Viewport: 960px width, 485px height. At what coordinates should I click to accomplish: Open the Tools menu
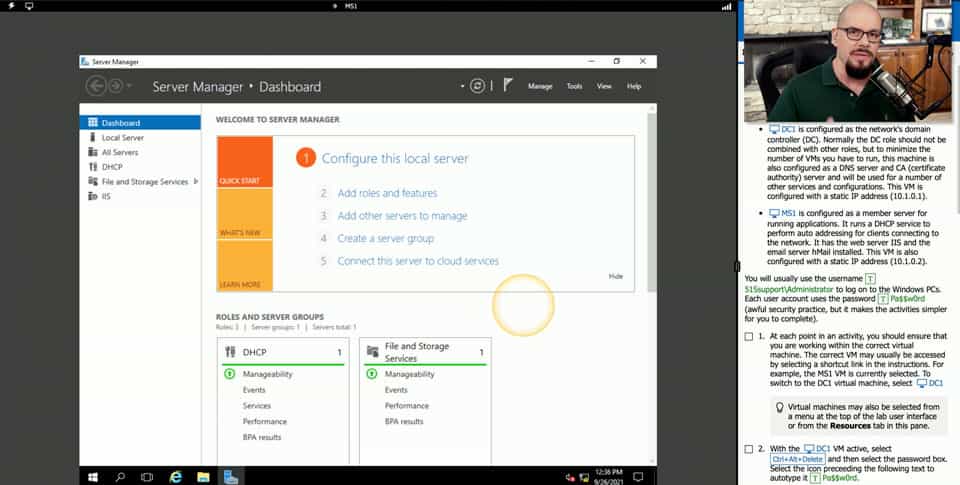click(x=574, y=87)
